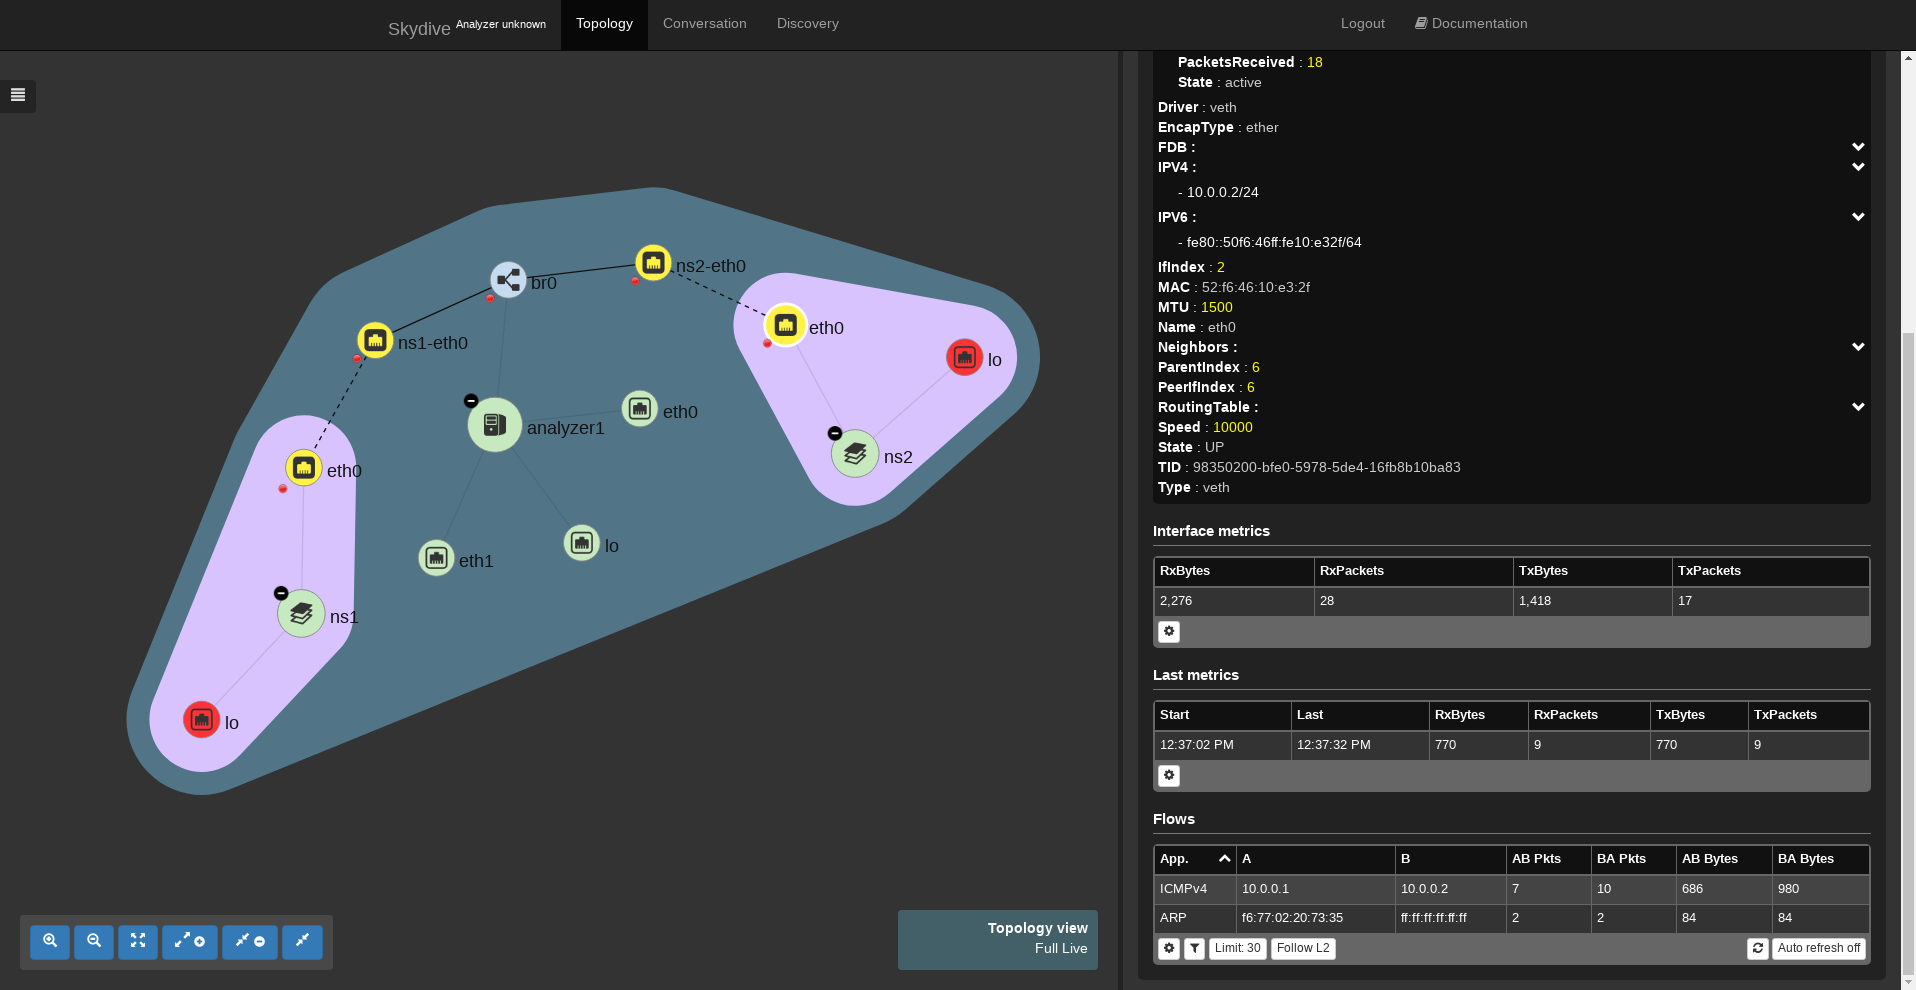Open the Flows filter funnel

(x=1195, y=948)
